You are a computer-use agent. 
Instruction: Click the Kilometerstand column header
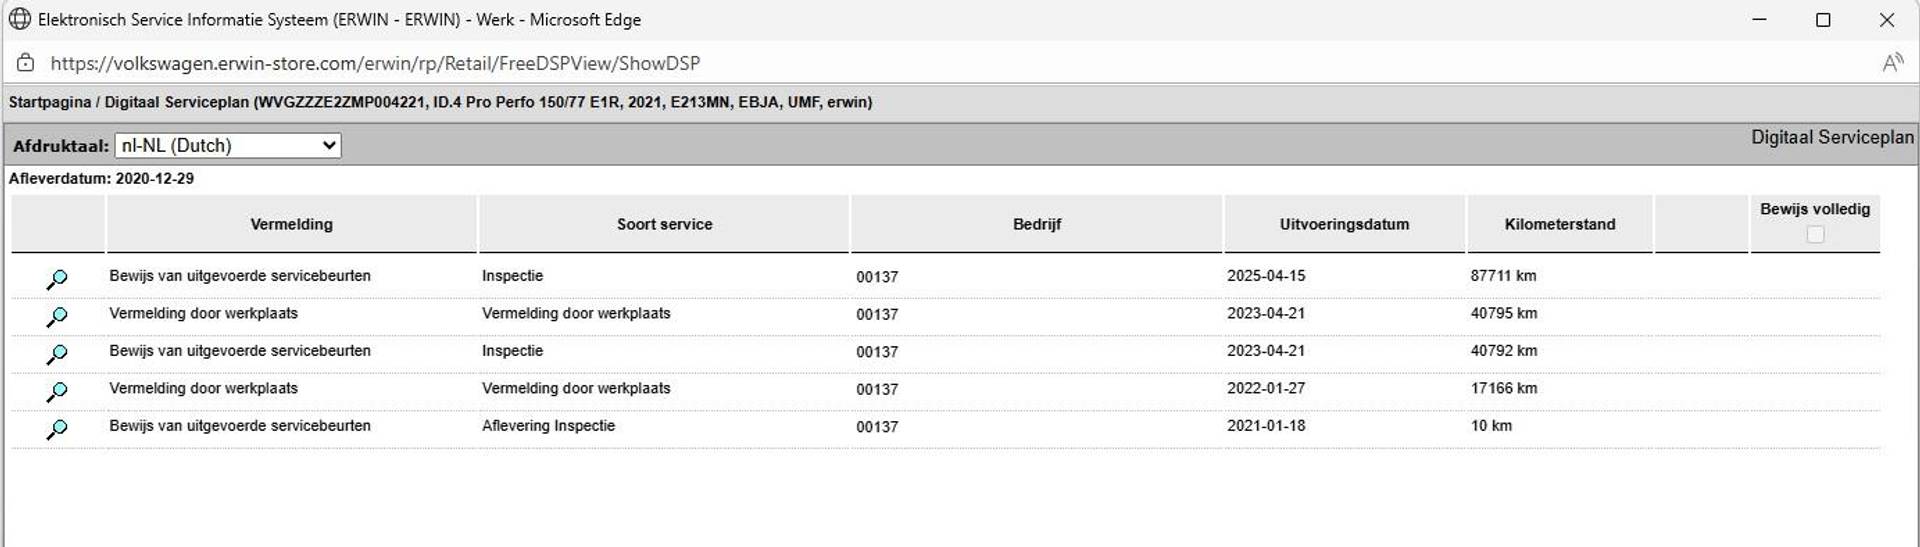click(1559, 224)
